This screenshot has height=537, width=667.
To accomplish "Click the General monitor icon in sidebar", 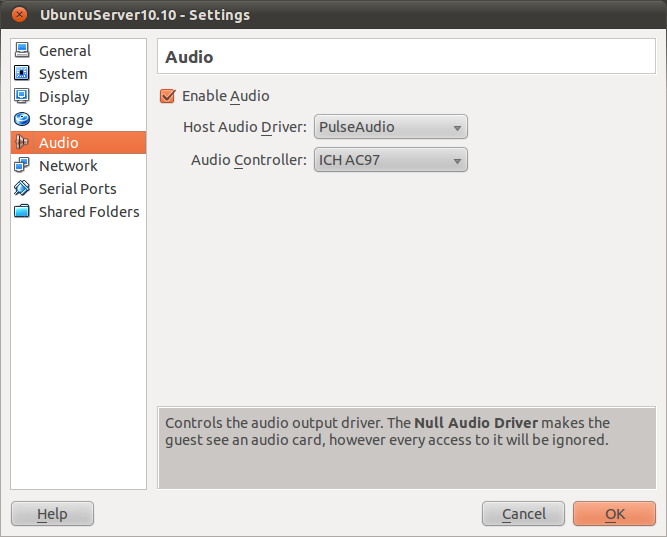I will (x=22, y=51).
